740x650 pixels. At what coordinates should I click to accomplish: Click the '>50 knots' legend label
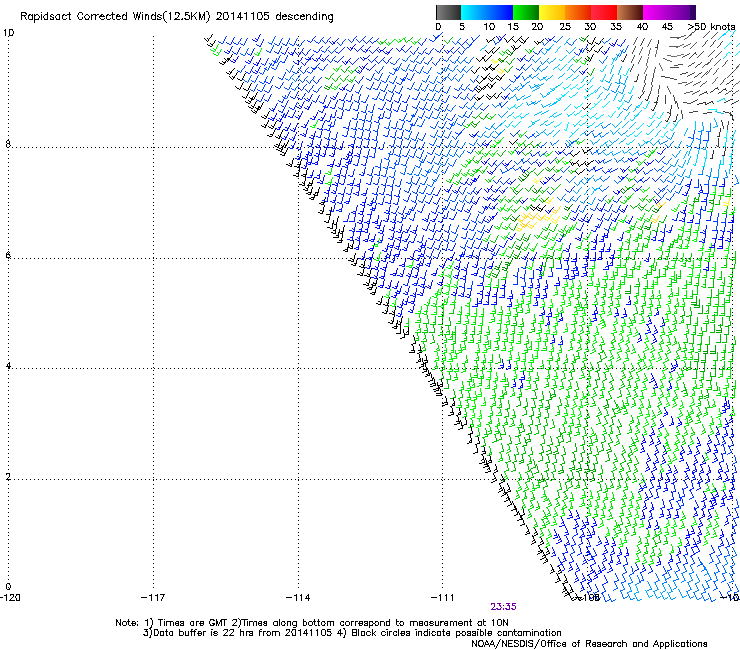pyautogui.click(x=711, y=27)
